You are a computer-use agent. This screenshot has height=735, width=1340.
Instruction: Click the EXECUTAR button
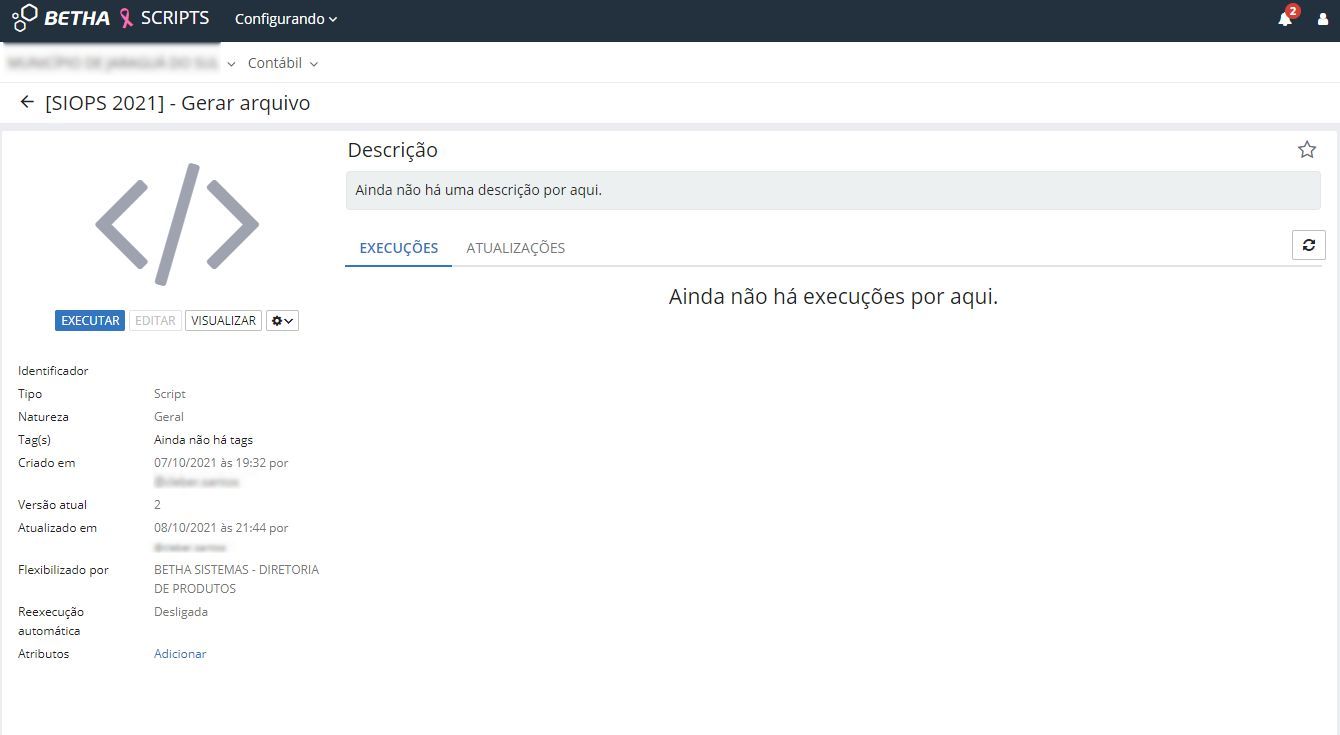click(x=90, y=321)
